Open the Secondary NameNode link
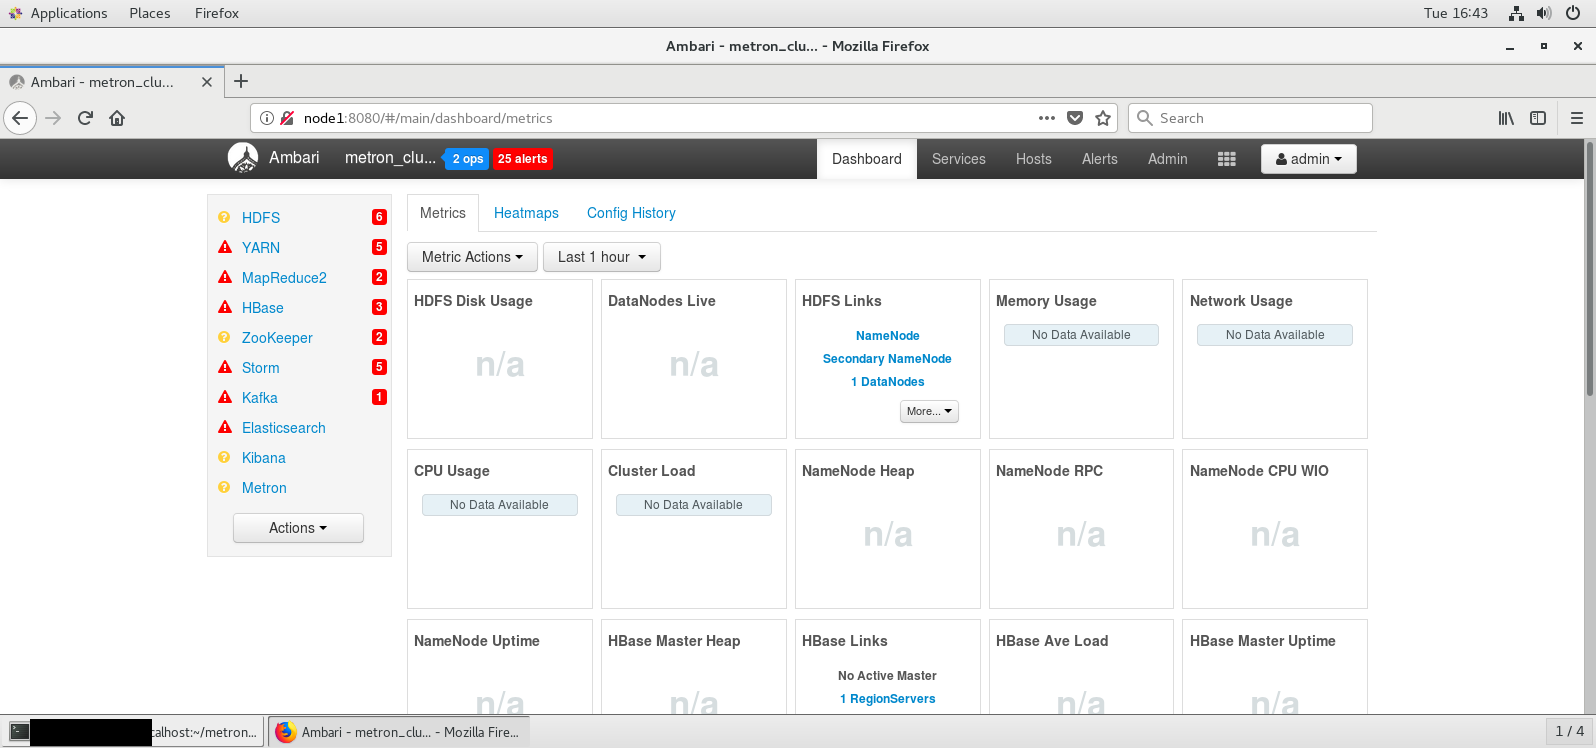The width and height of the screenshot is (1596, 748). (887, 359)
